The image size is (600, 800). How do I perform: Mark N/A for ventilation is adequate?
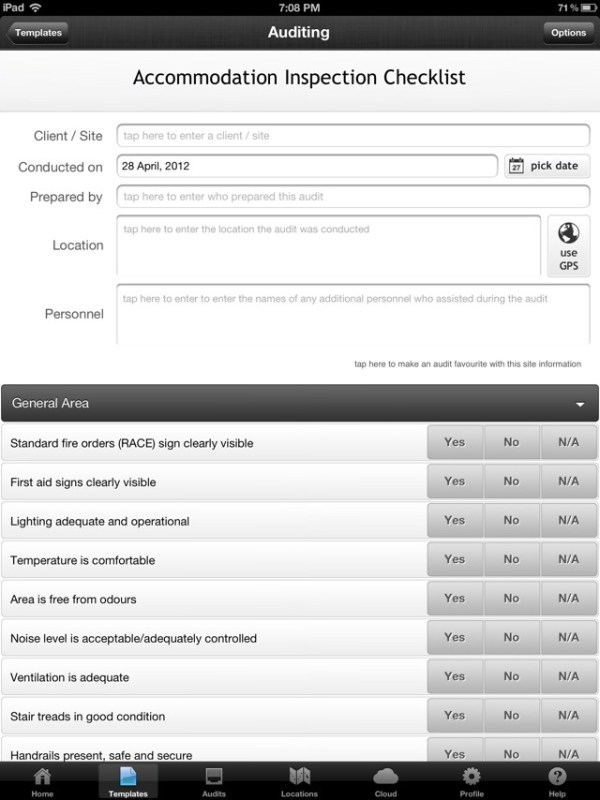click(x=568, y=676)
